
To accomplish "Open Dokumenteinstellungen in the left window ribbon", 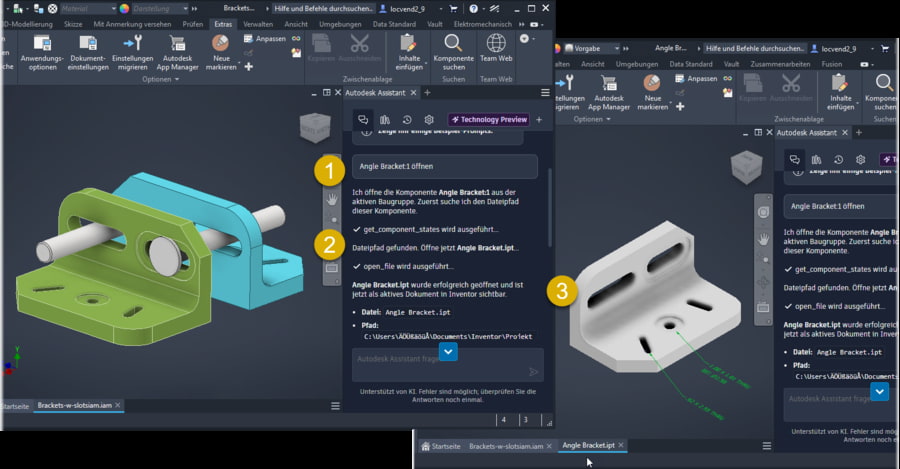I will pyautogui.click(x=88, y=53).
